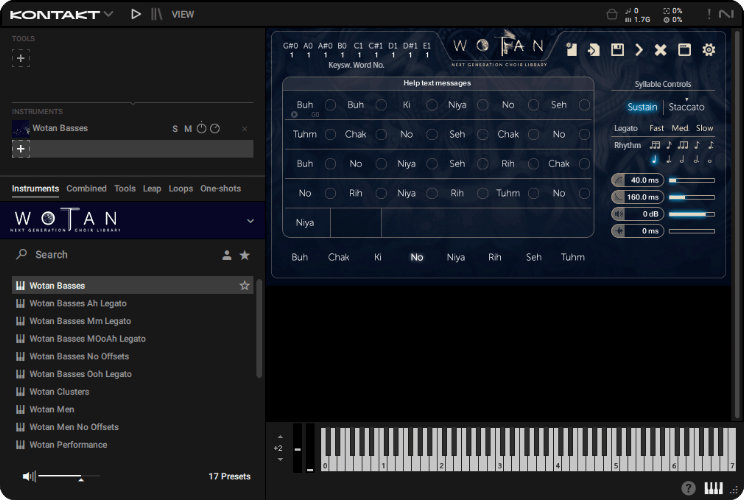
Task: Switch to the Combined tab
Action: pos(86,189)
